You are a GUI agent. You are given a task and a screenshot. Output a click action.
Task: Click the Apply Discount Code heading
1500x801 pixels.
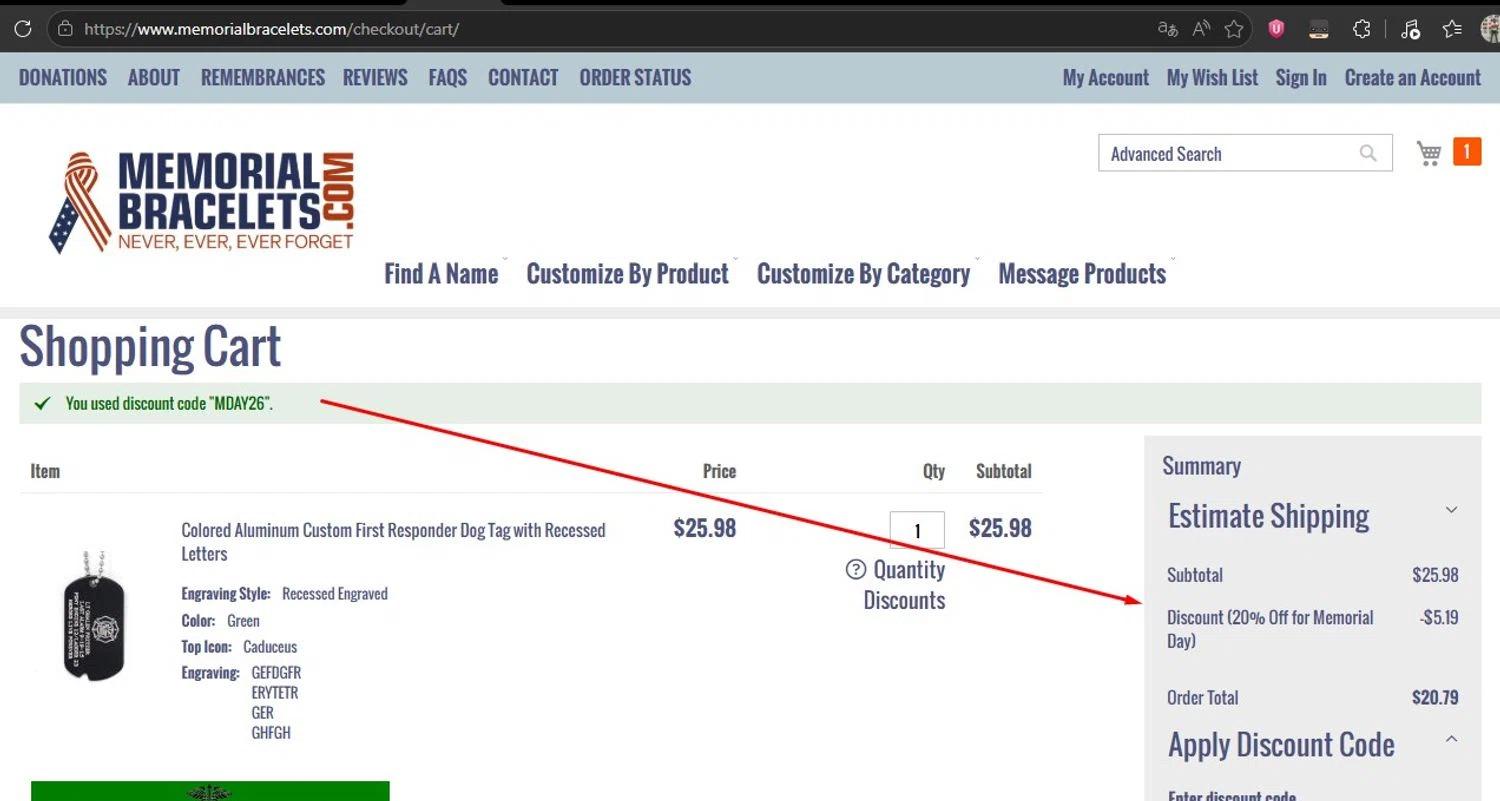1281,745
